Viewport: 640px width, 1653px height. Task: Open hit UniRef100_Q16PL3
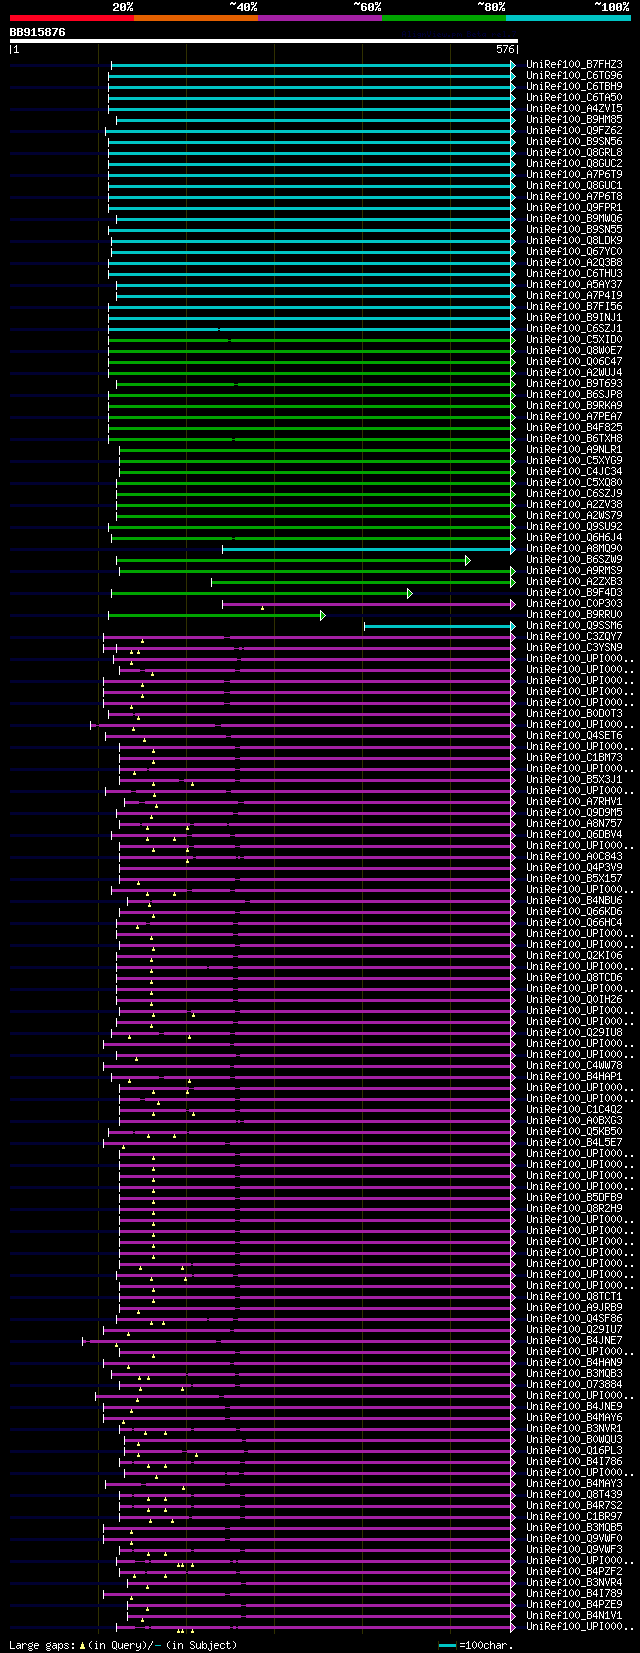point(574,1450)
